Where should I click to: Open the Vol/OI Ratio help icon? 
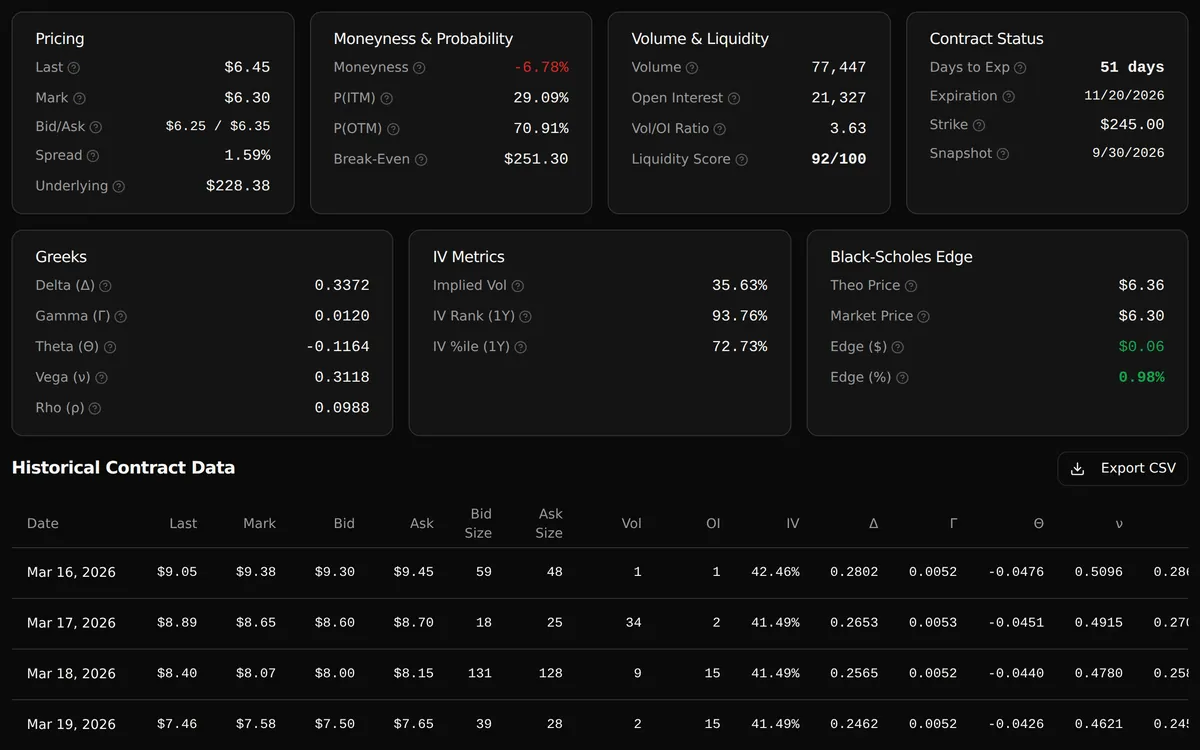720,129
